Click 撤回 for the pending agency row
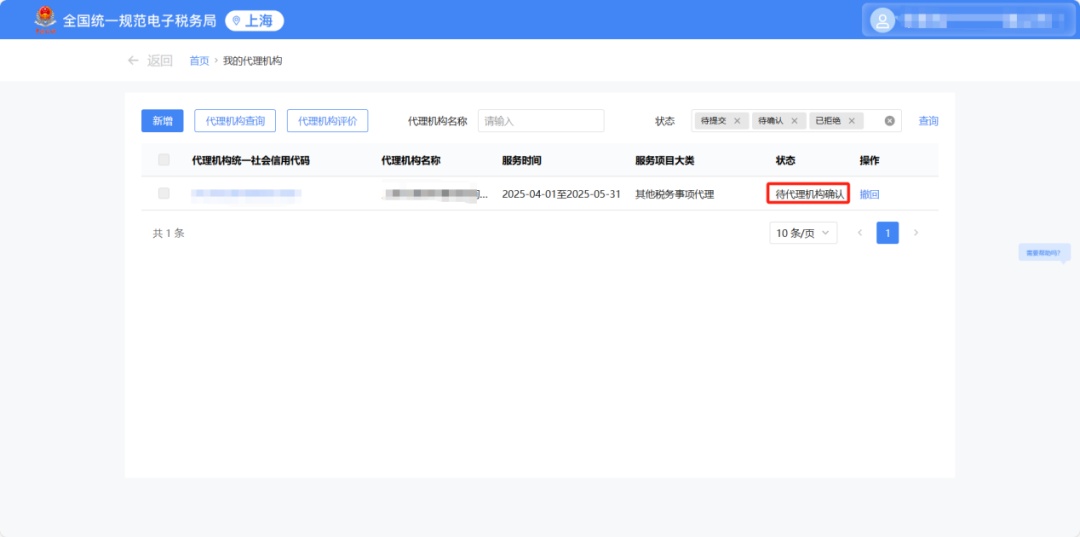The width and height of the screenshot is (1080, 537). pyautogui.click(x=869, y=194)
